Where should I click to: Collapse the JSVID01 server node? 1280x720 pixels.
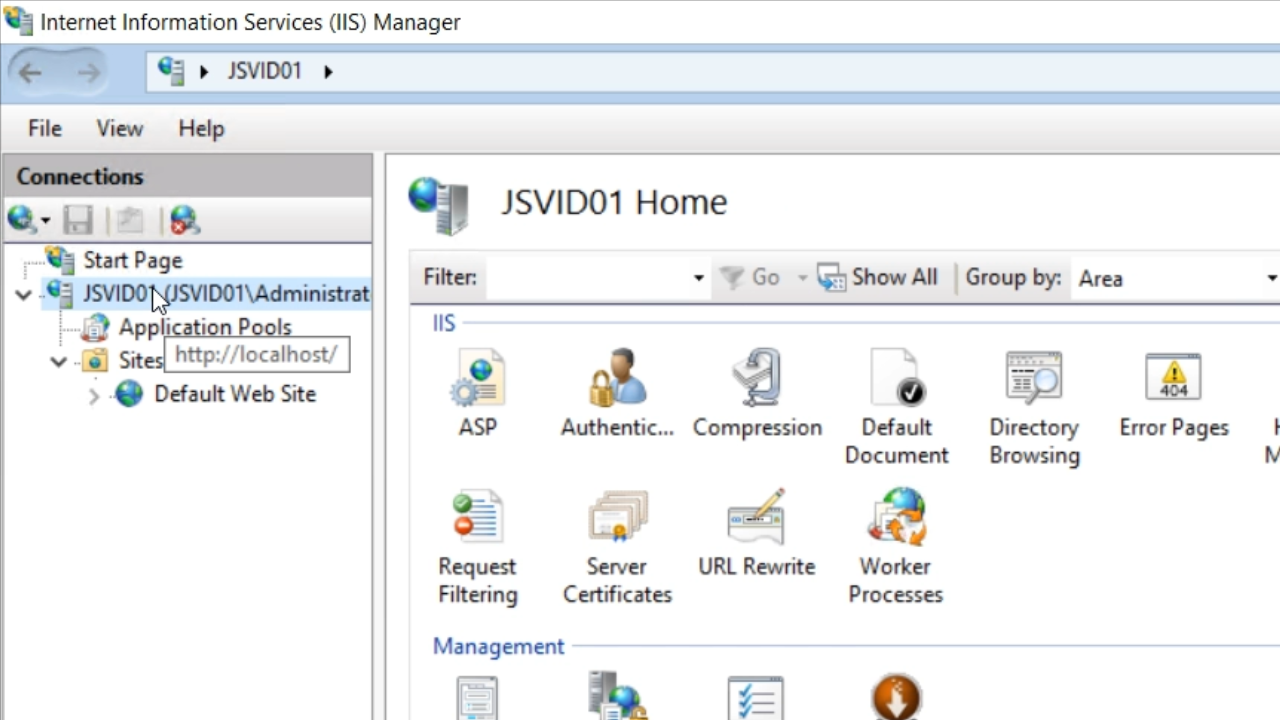tap(23, 294)
